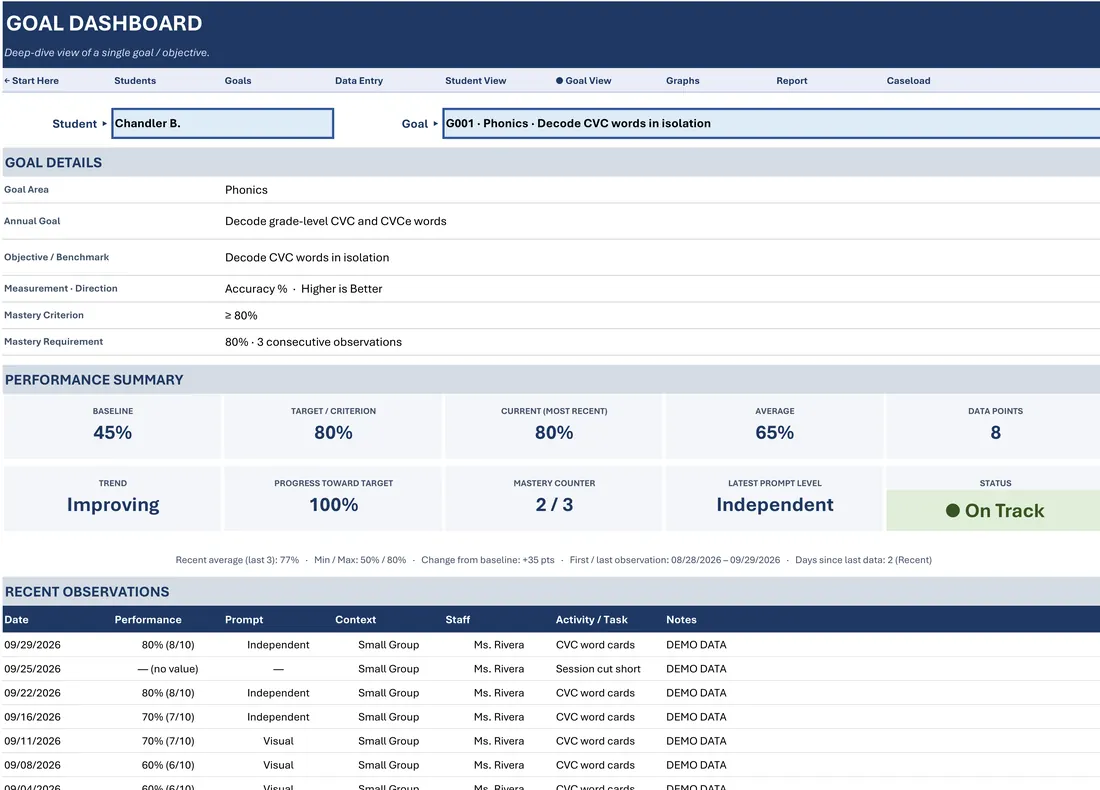
Task: Click the RECENT OBSERVATIONS header
Action: pos(87,592)
